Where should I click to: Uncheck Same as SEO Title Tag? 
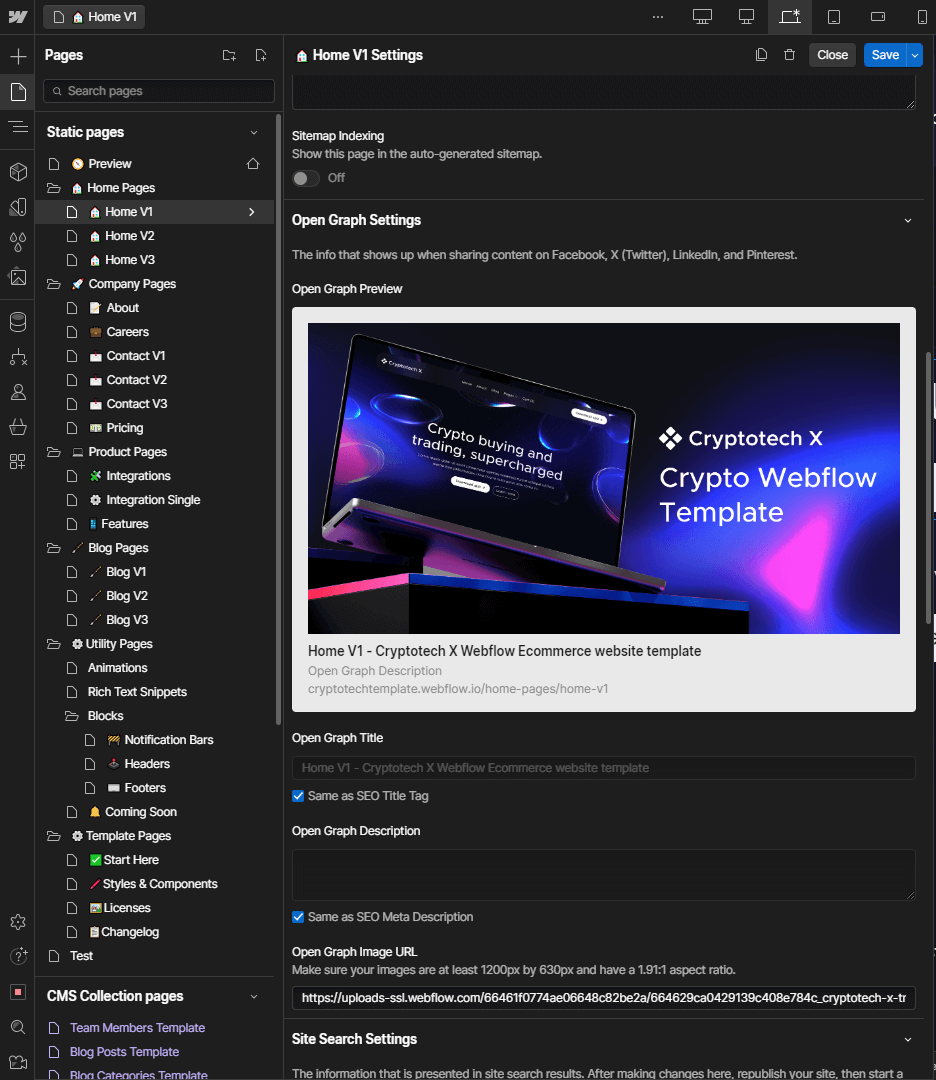[x=298, y=796]
